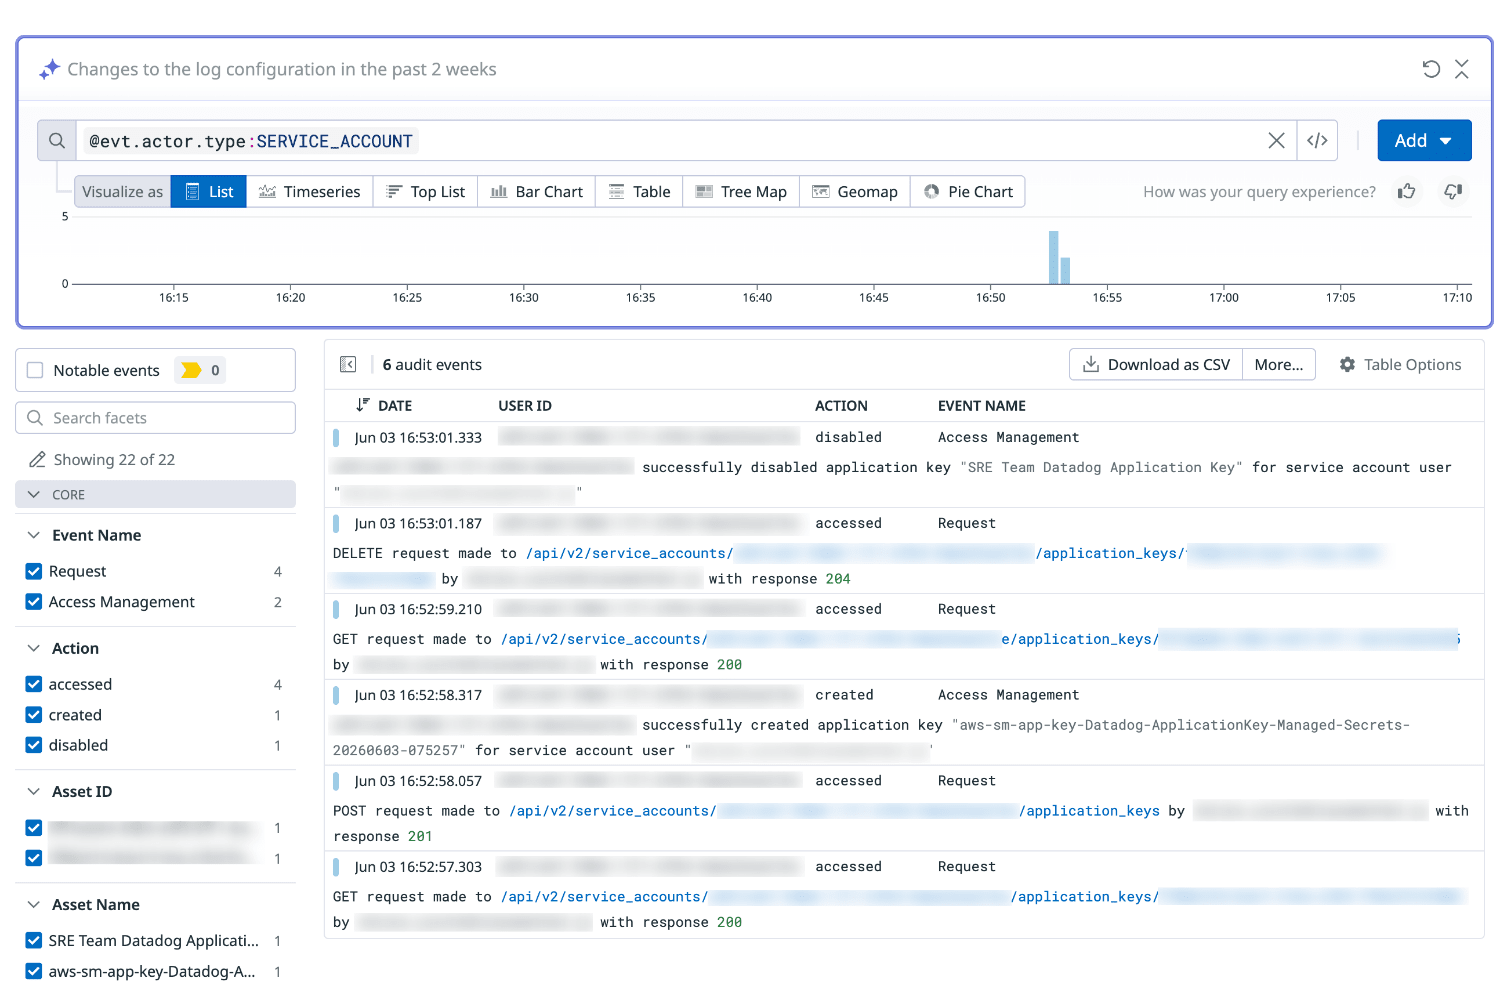Uncheck the disabled action checkbox
This screenshot has width=1500, height=981.
pyautogui.click(x=34, y=745)
